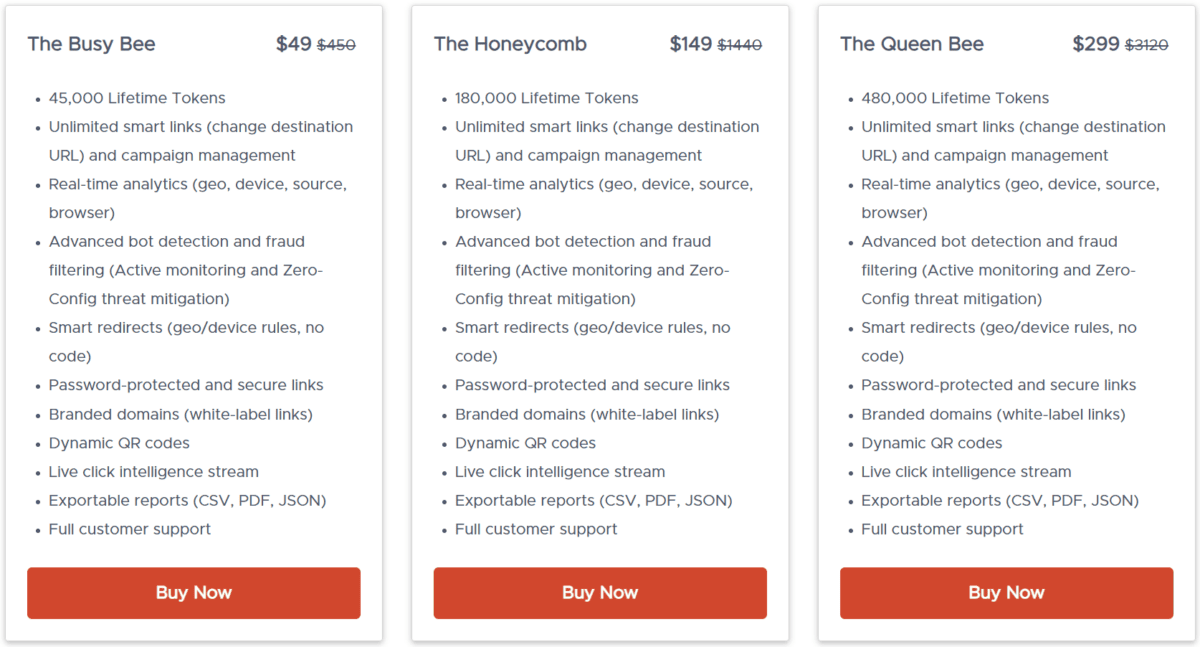Screen dimensions: 1200x647
Task: Click Busy Bee's Full customer support item
Action: tap(130, 529)
